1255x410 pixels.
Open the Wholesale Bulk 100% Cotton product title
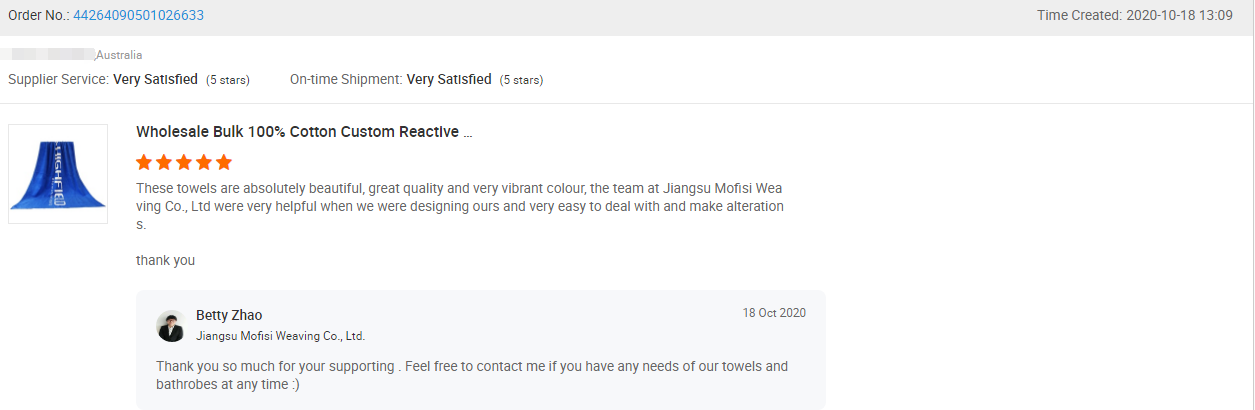pyautogui.click(x=304, y=132)
